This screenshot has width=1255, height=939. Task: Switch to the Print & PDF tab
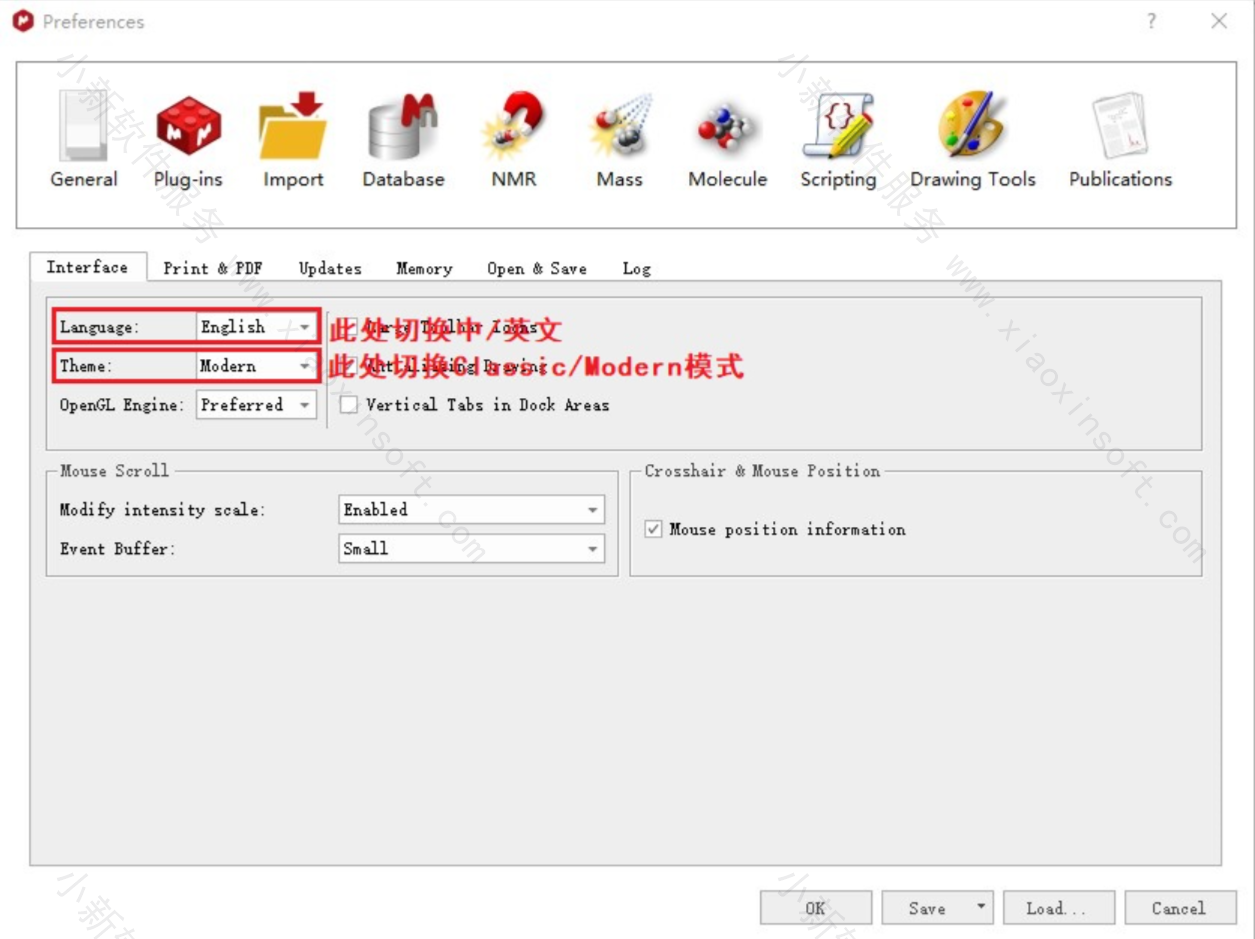pyautogui.click(x=212, y=268)
